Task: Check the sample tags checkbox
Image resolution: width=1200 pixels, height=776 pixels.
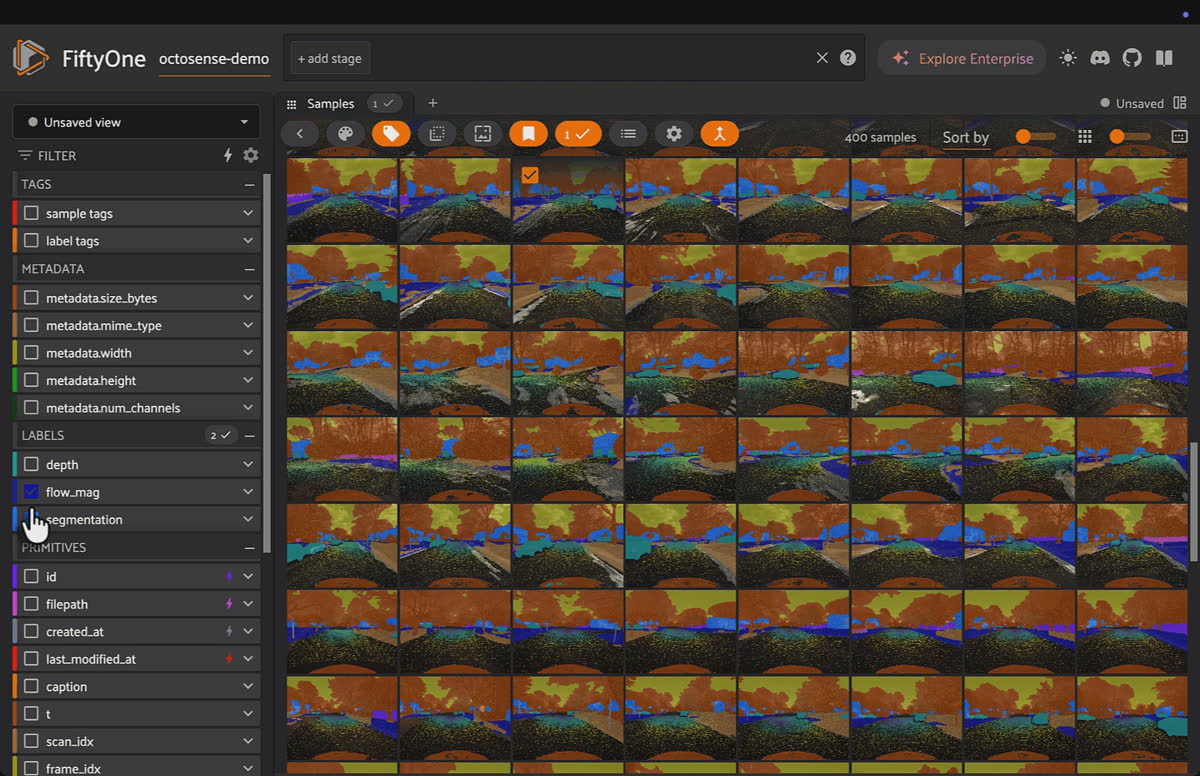Action: coord(31,213)
